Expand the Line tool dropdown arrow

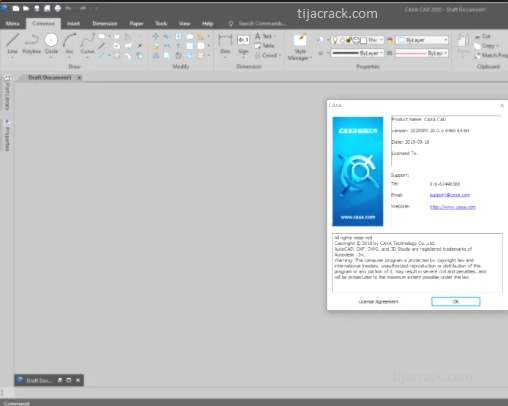coord(12,58)
